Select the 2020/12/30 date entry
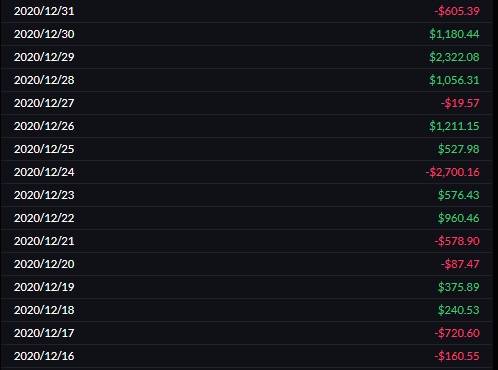This screenshot has width=498, height=370. [x=44, y=34]
